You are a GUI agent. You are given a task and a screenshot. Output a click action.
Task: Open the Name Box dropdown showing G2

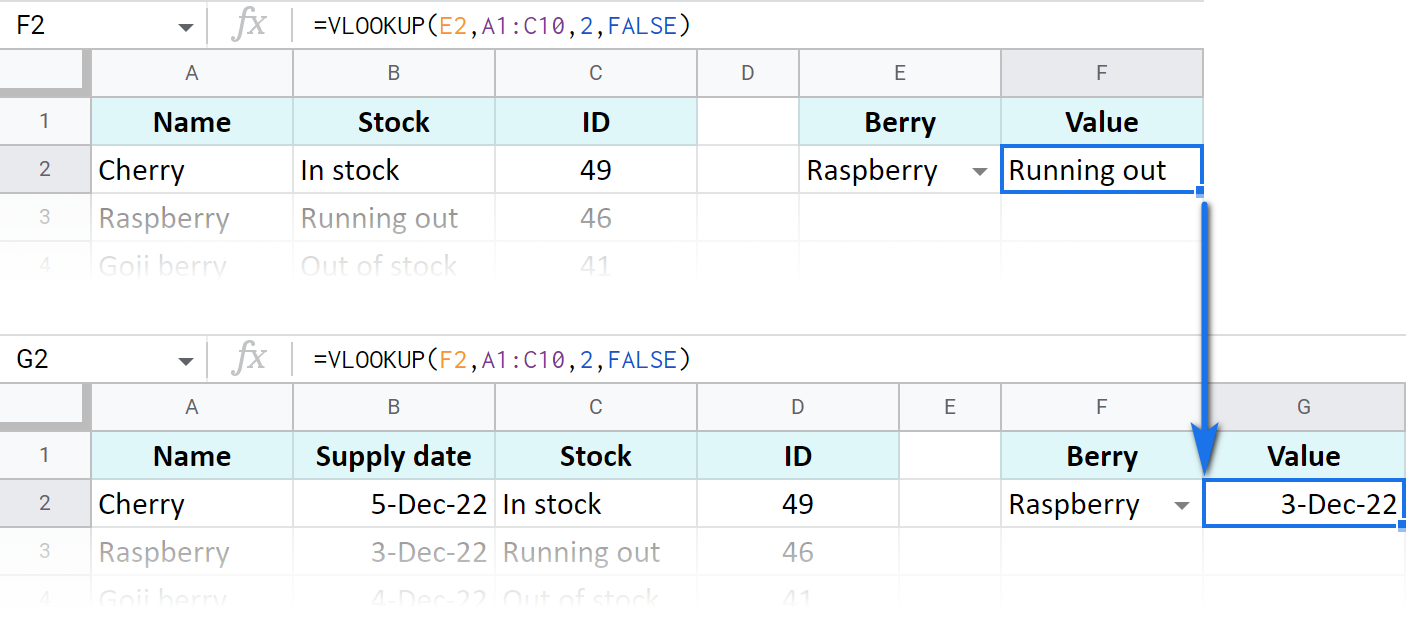(186, 359)
